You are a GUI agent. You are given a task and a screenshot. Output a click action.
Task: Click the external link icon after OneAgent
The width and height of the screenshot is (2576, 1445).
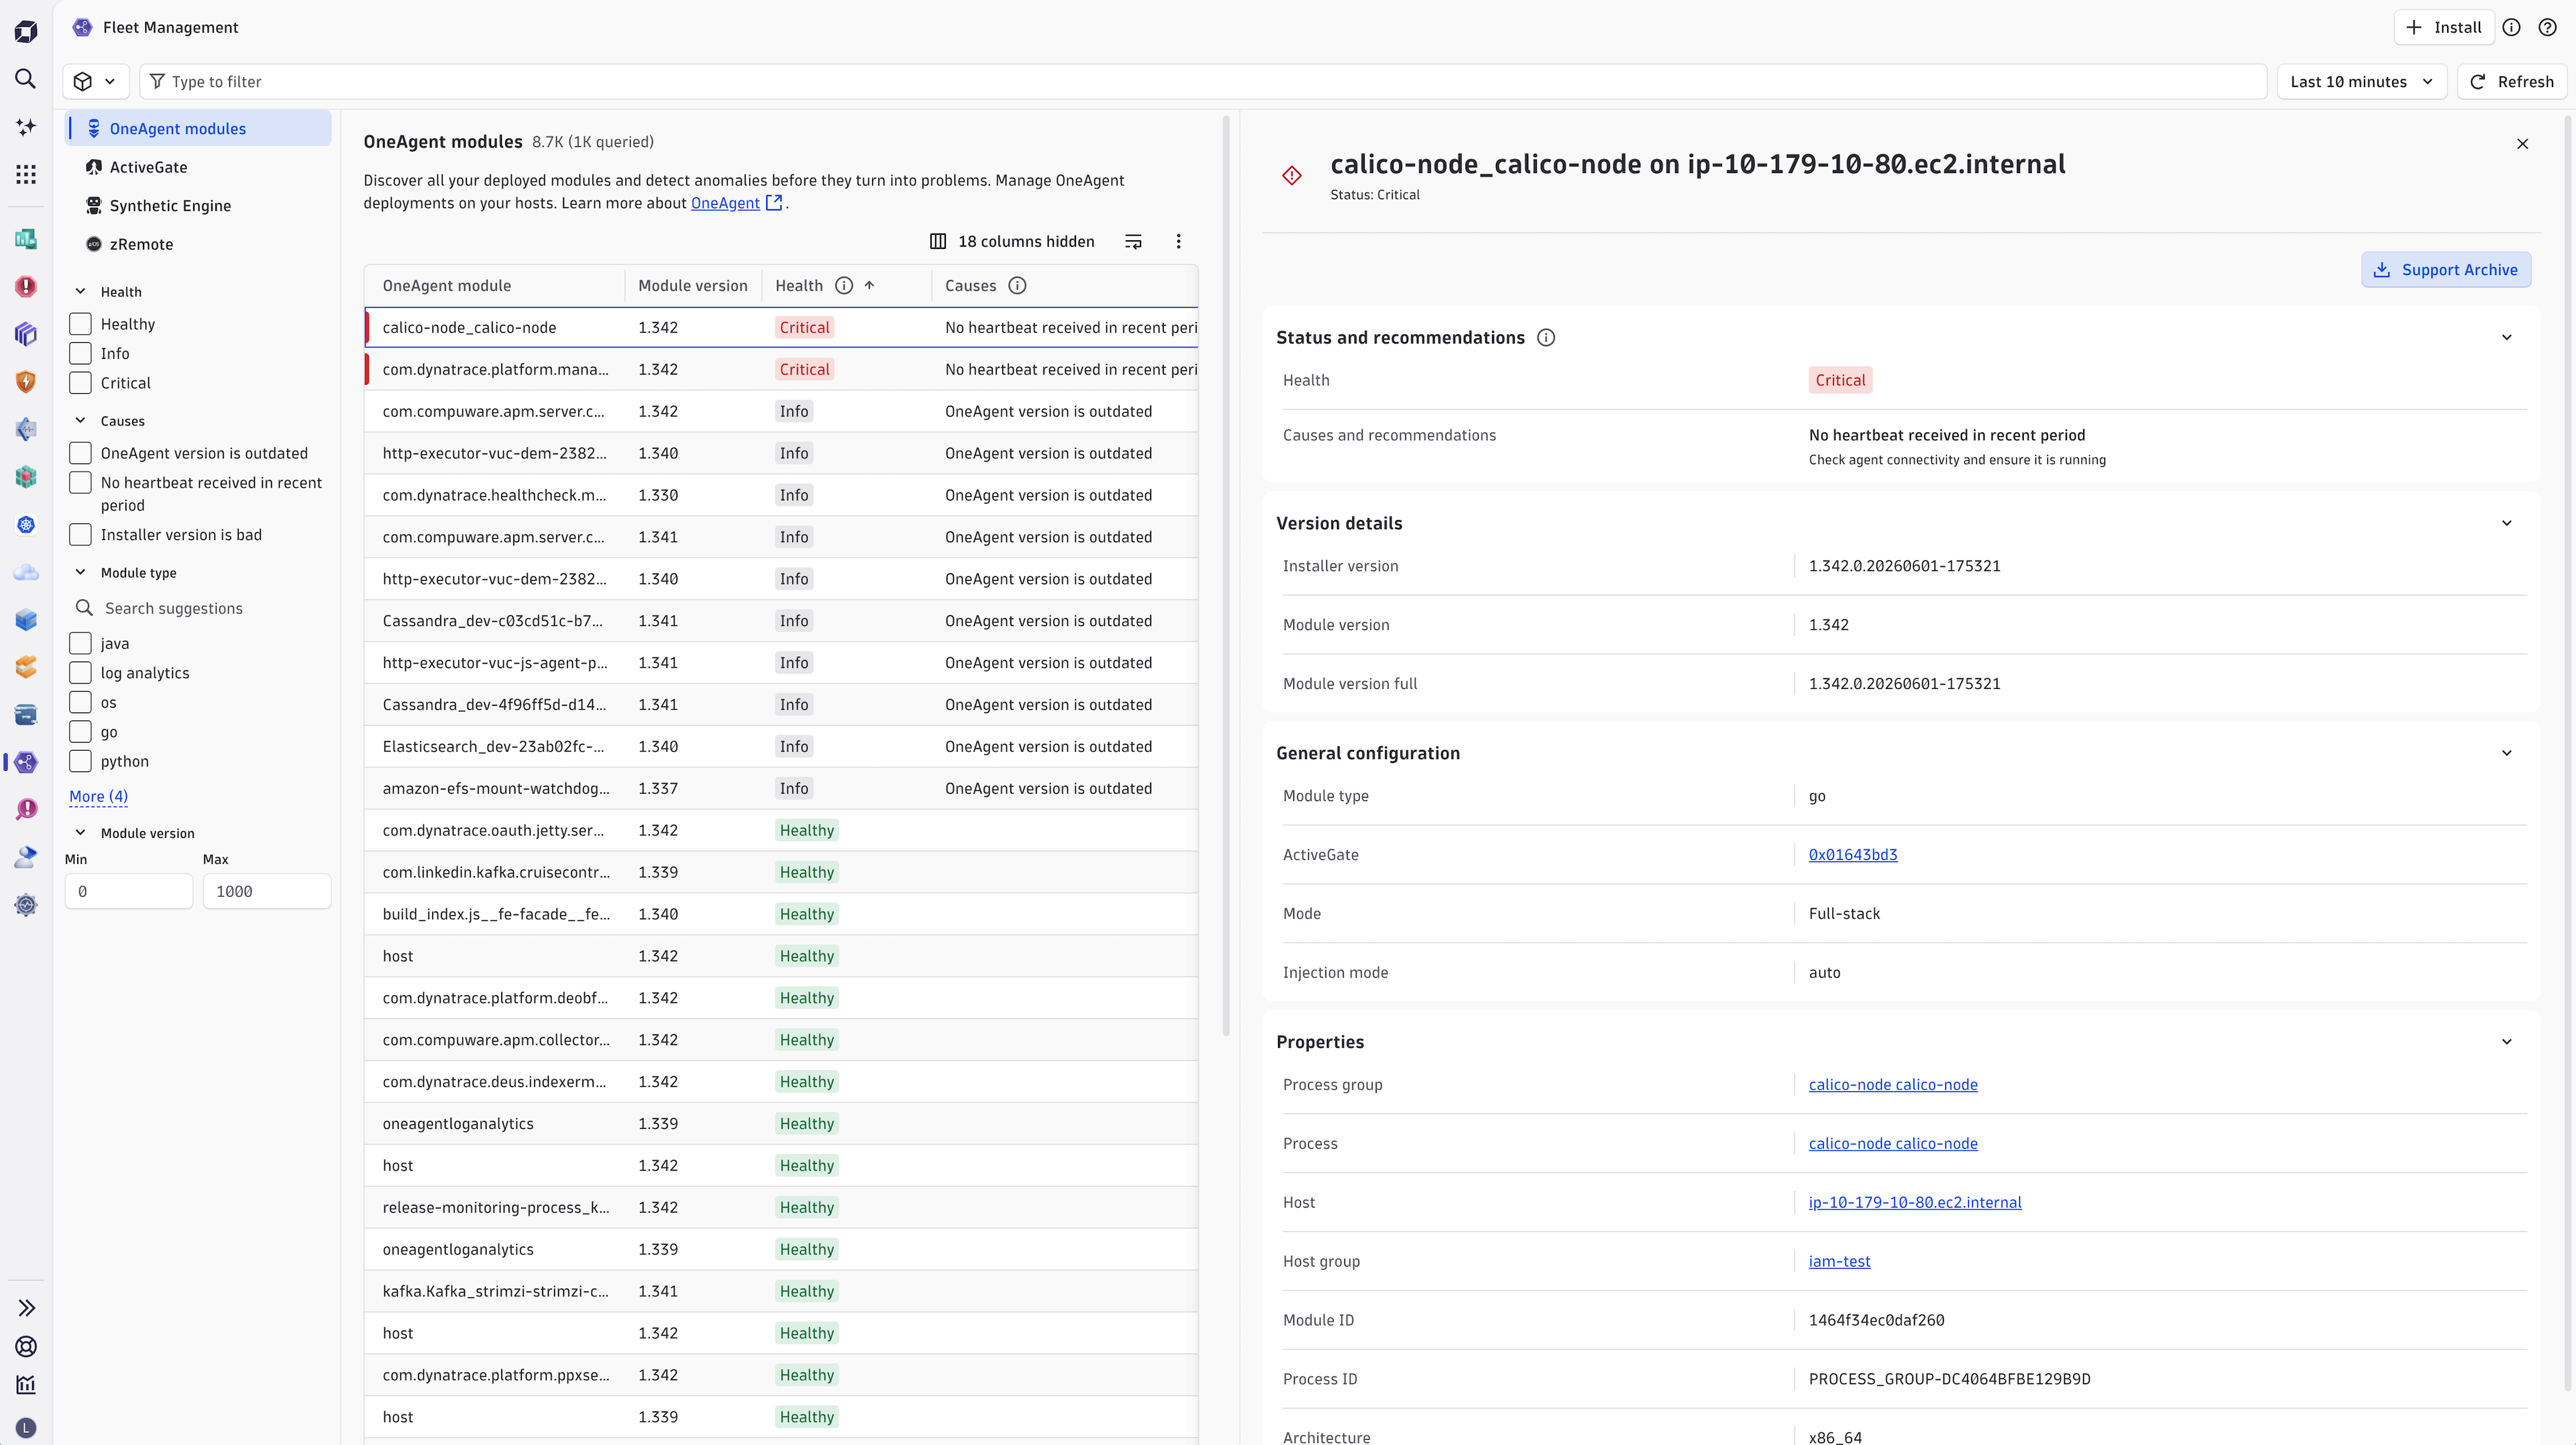click(x=774, y=203)
